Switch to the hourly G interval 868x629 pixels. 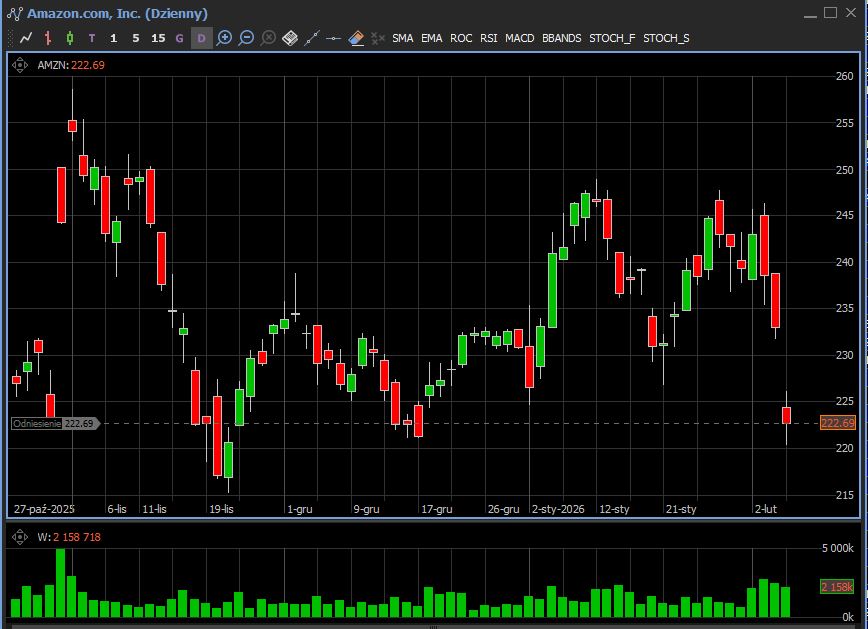[x=180, y=38]
